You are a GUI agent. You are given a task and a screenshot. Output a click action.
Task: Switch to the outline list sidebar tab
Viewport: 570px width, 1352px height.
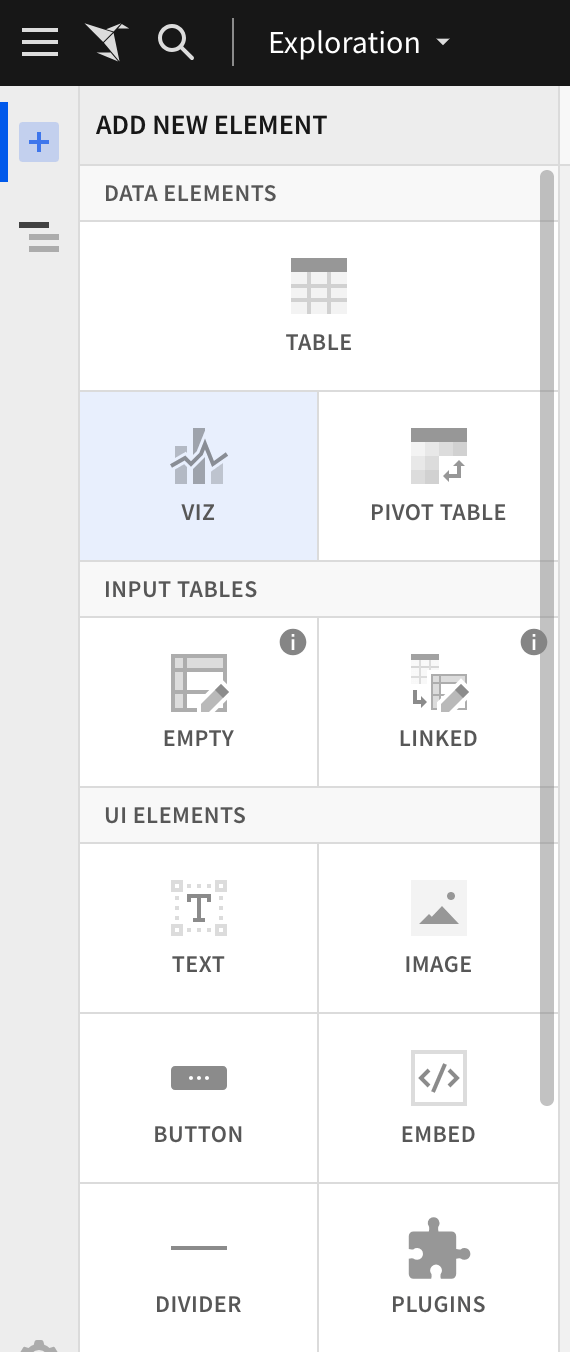click(x=39, y=237)
